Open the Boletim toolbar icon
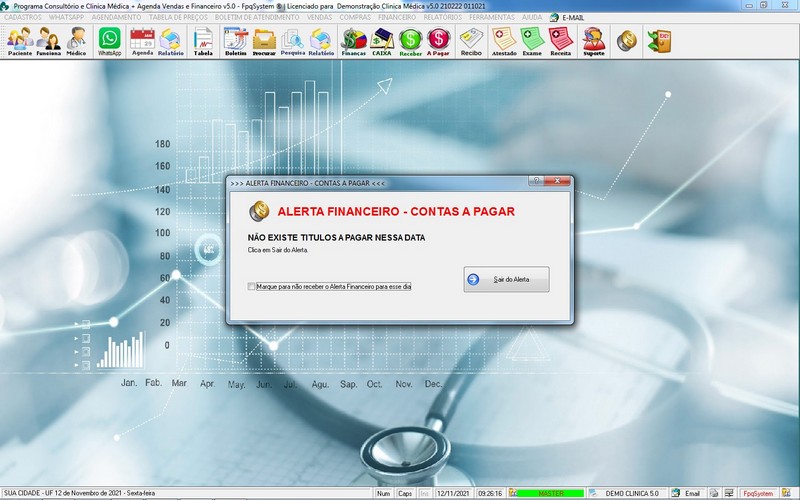Viewport: 800px width, 500px height. [236, 41]
